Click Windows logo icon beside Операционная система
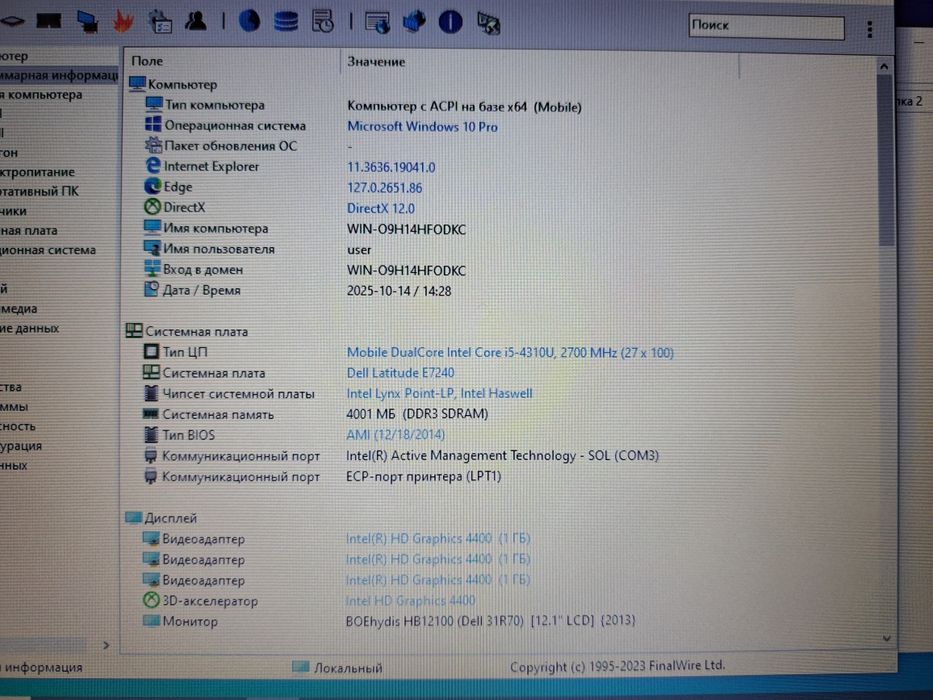Screen dimensions: 933x700 pyautogui.click(x=153, y=124)
